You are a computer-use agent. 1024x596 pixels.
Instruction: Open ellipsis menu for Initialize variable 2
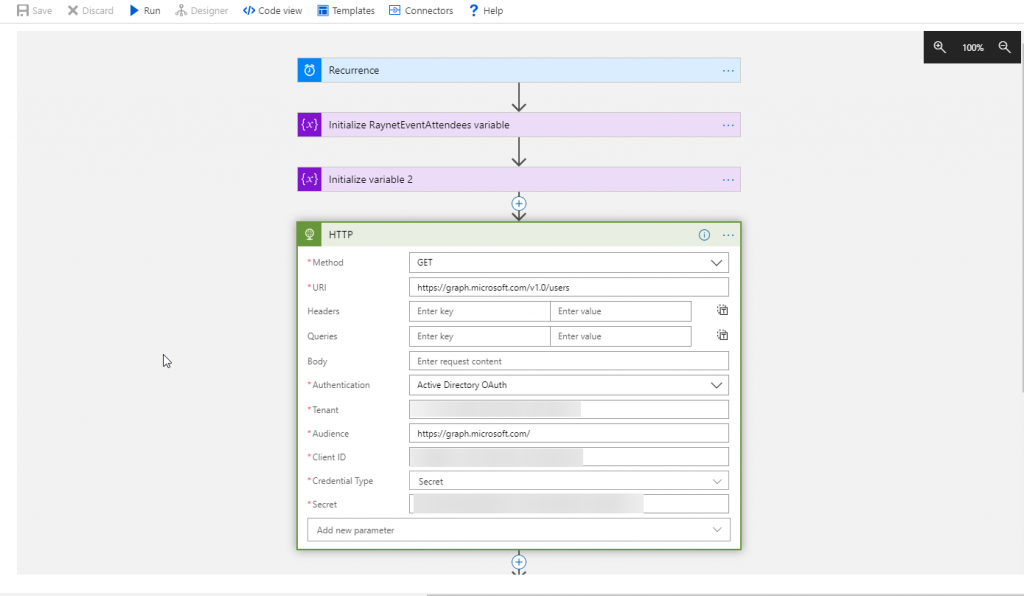pos(728,180)
